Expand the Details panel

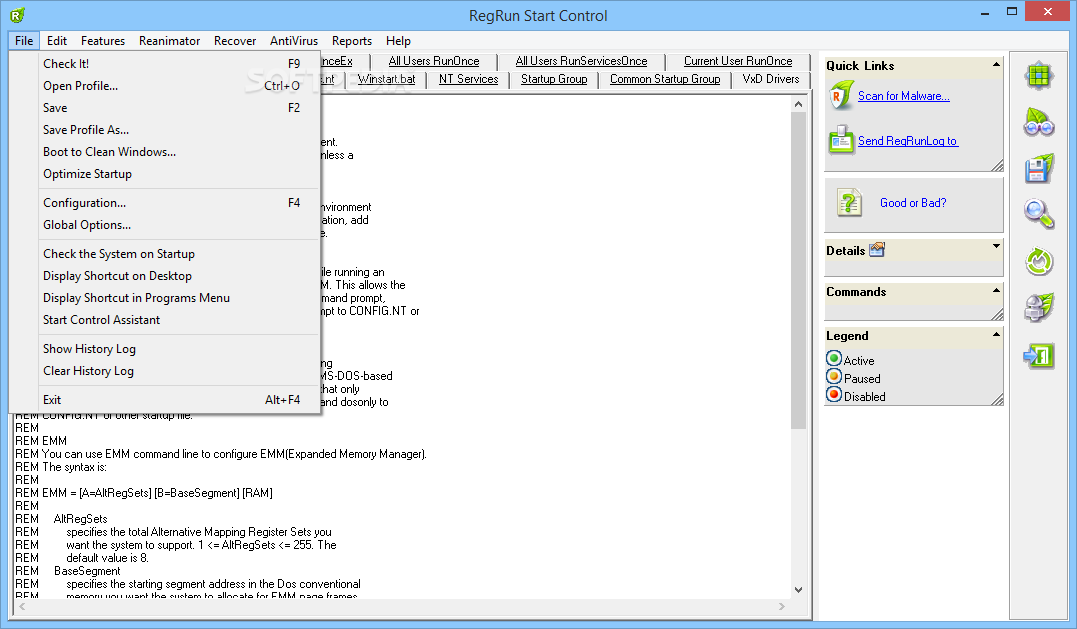coord(996,246)
